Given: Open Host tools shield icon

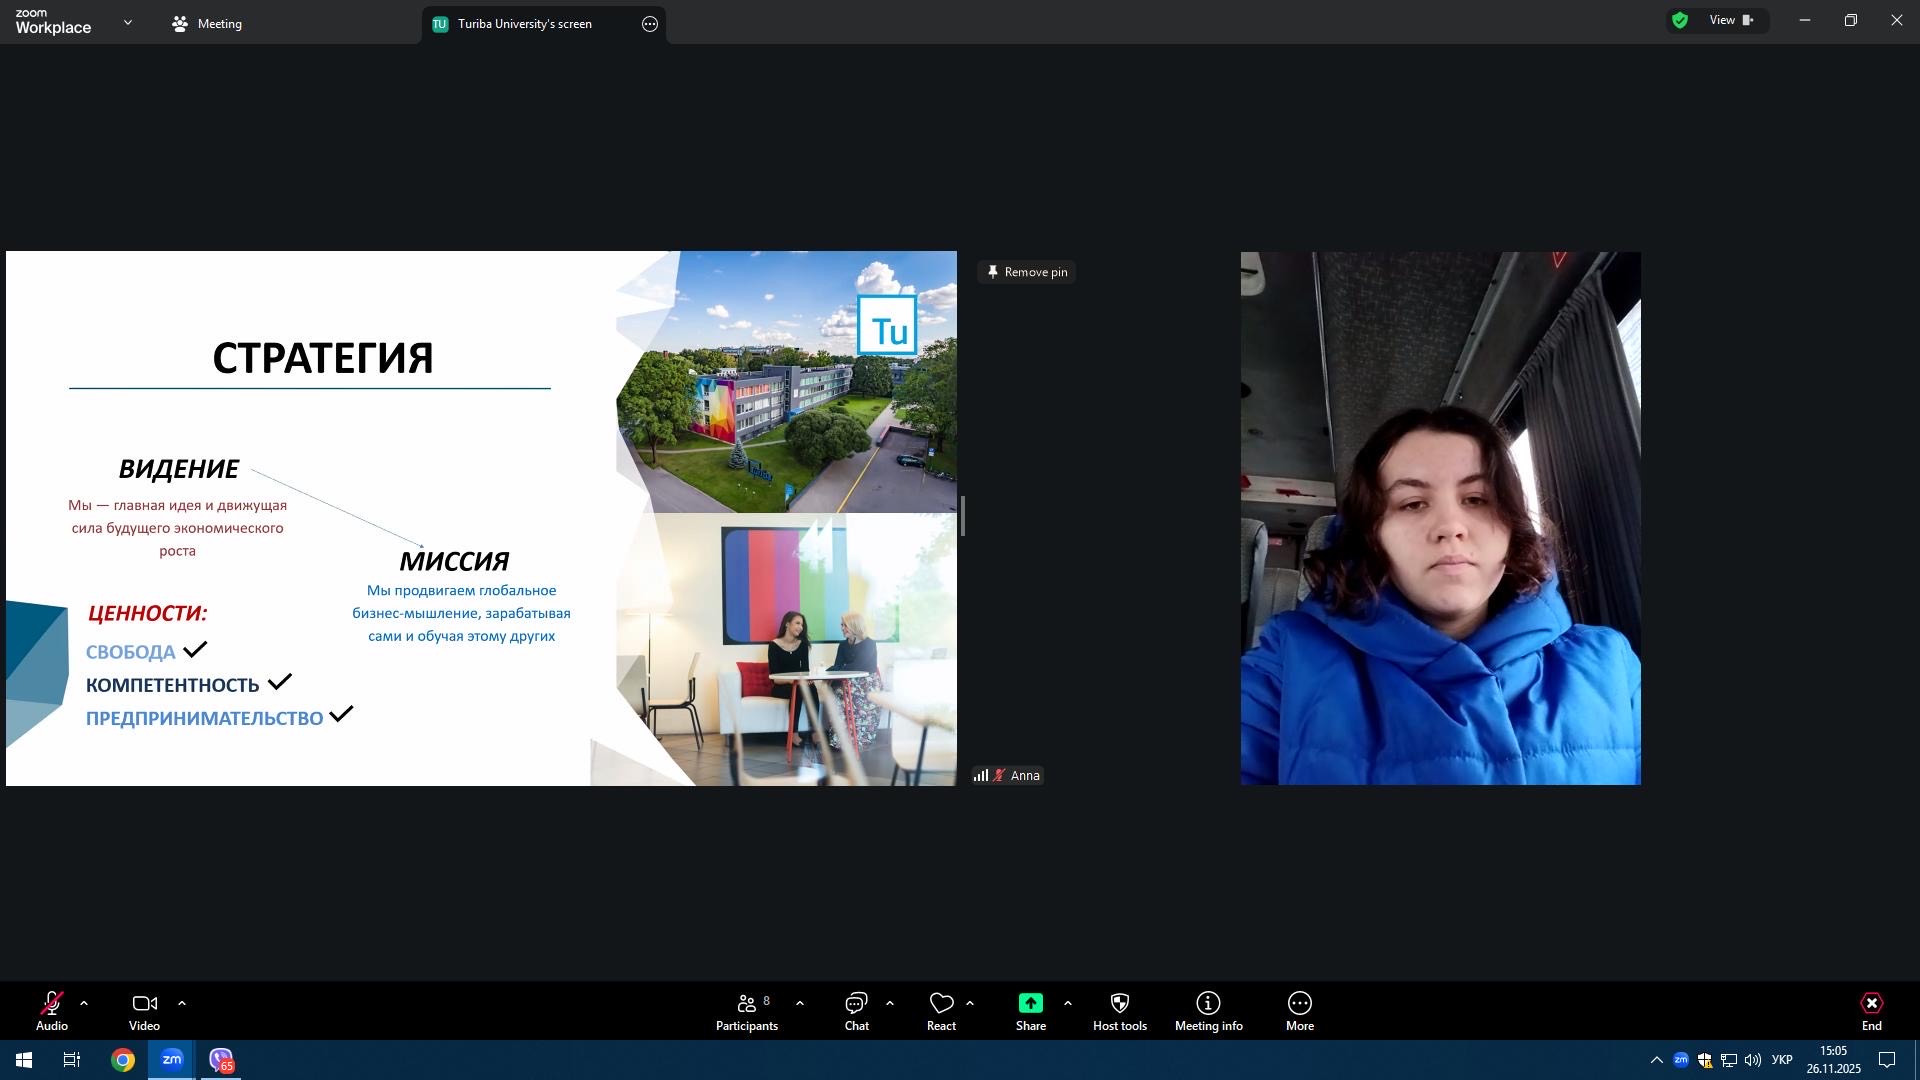Looking at the screenshot, I should tap(1119, 1004).
